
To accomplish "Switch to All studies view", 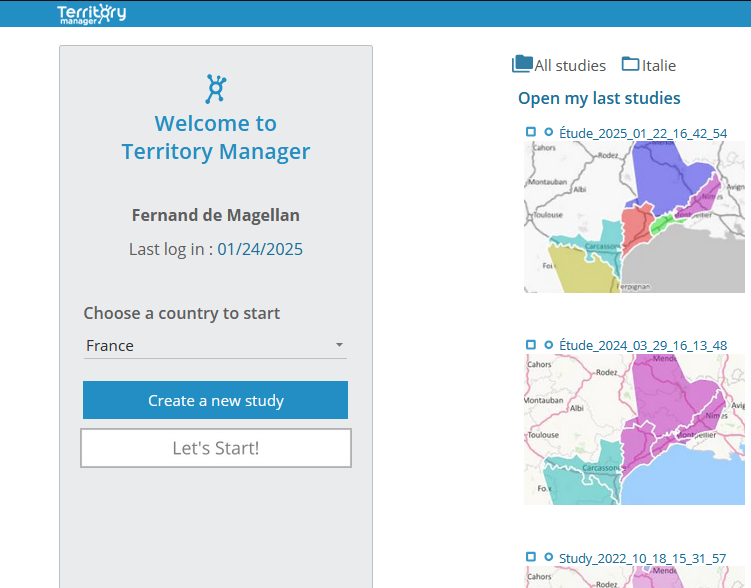I will [x=569, y=66].
